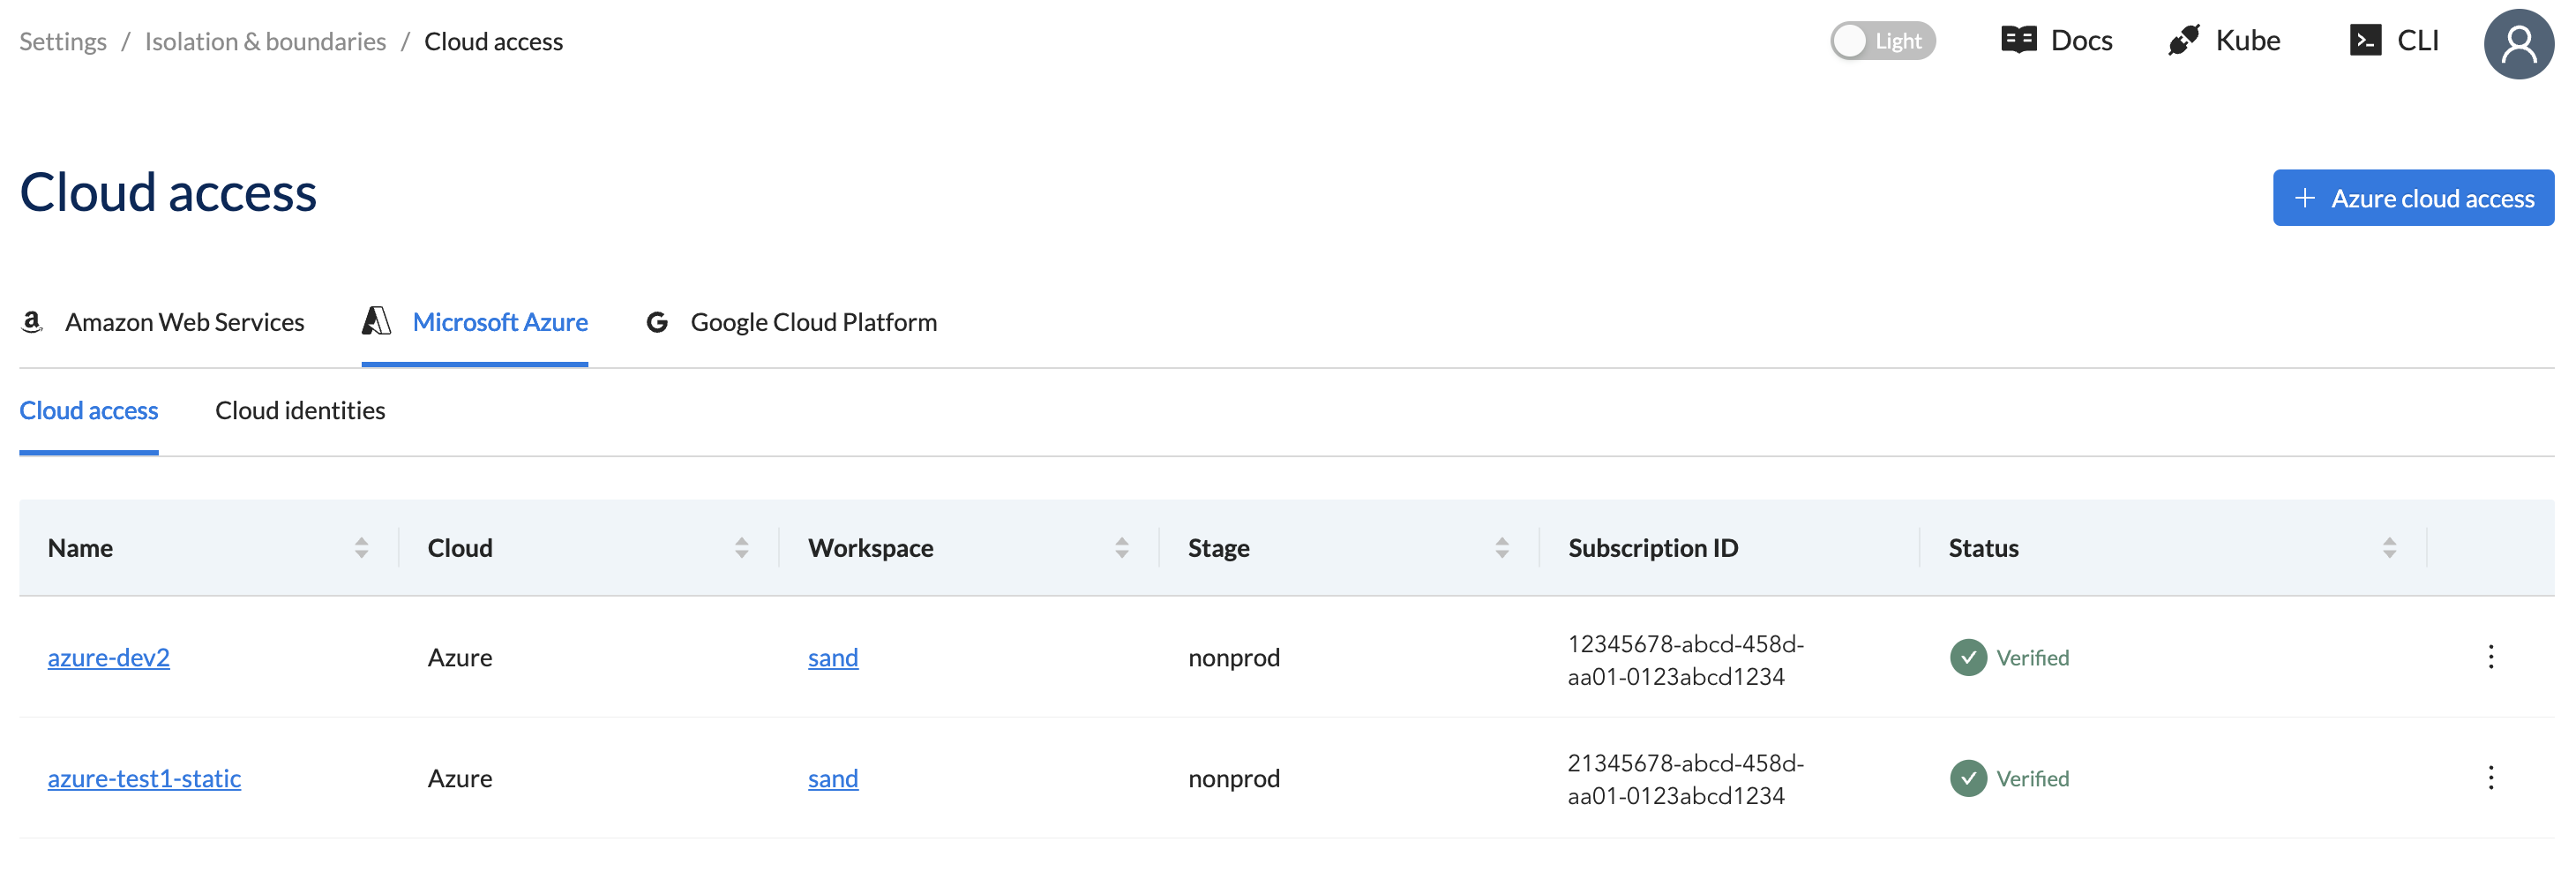Click the Cloud access page heading

tap(168, 192)
